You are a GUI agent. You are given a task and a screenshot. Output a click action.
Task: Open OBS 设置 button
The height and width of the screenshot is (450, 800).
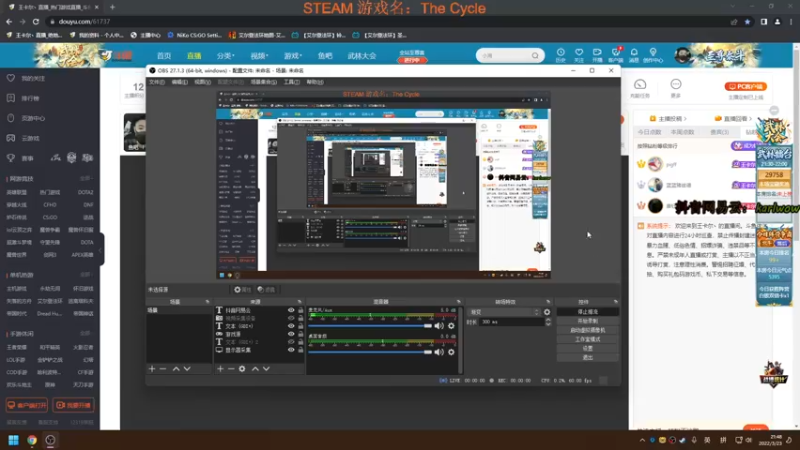coord(587,348)
